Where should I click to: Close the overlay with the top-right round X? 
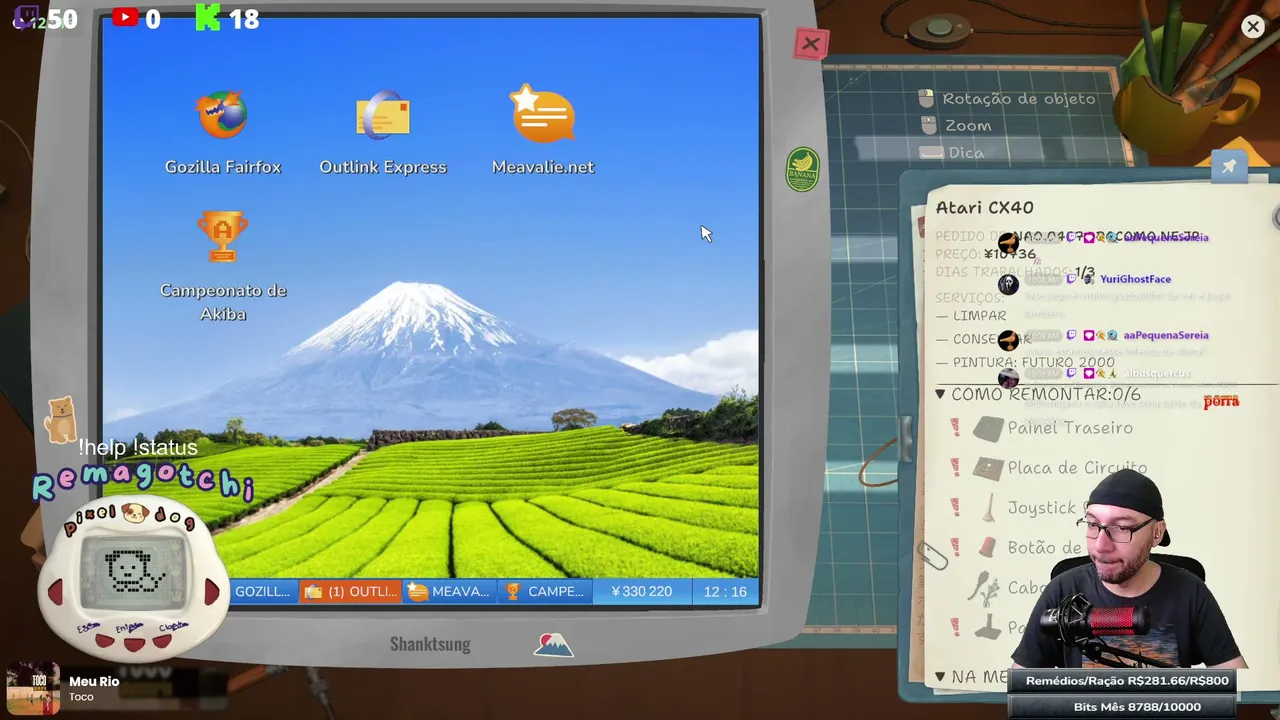click(1253, 27)
